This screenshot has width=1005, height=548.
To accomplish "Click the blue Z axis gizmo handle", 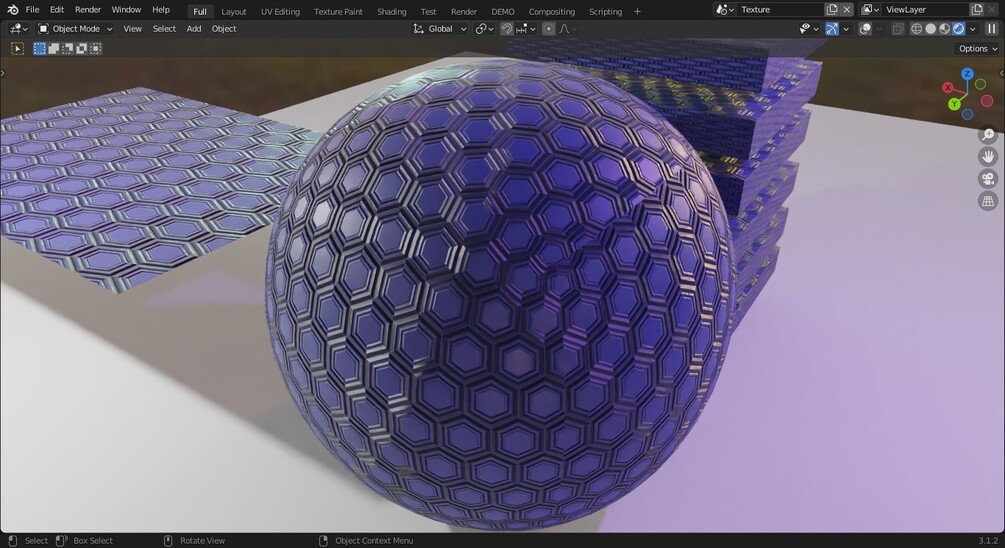I will [967, 74].
